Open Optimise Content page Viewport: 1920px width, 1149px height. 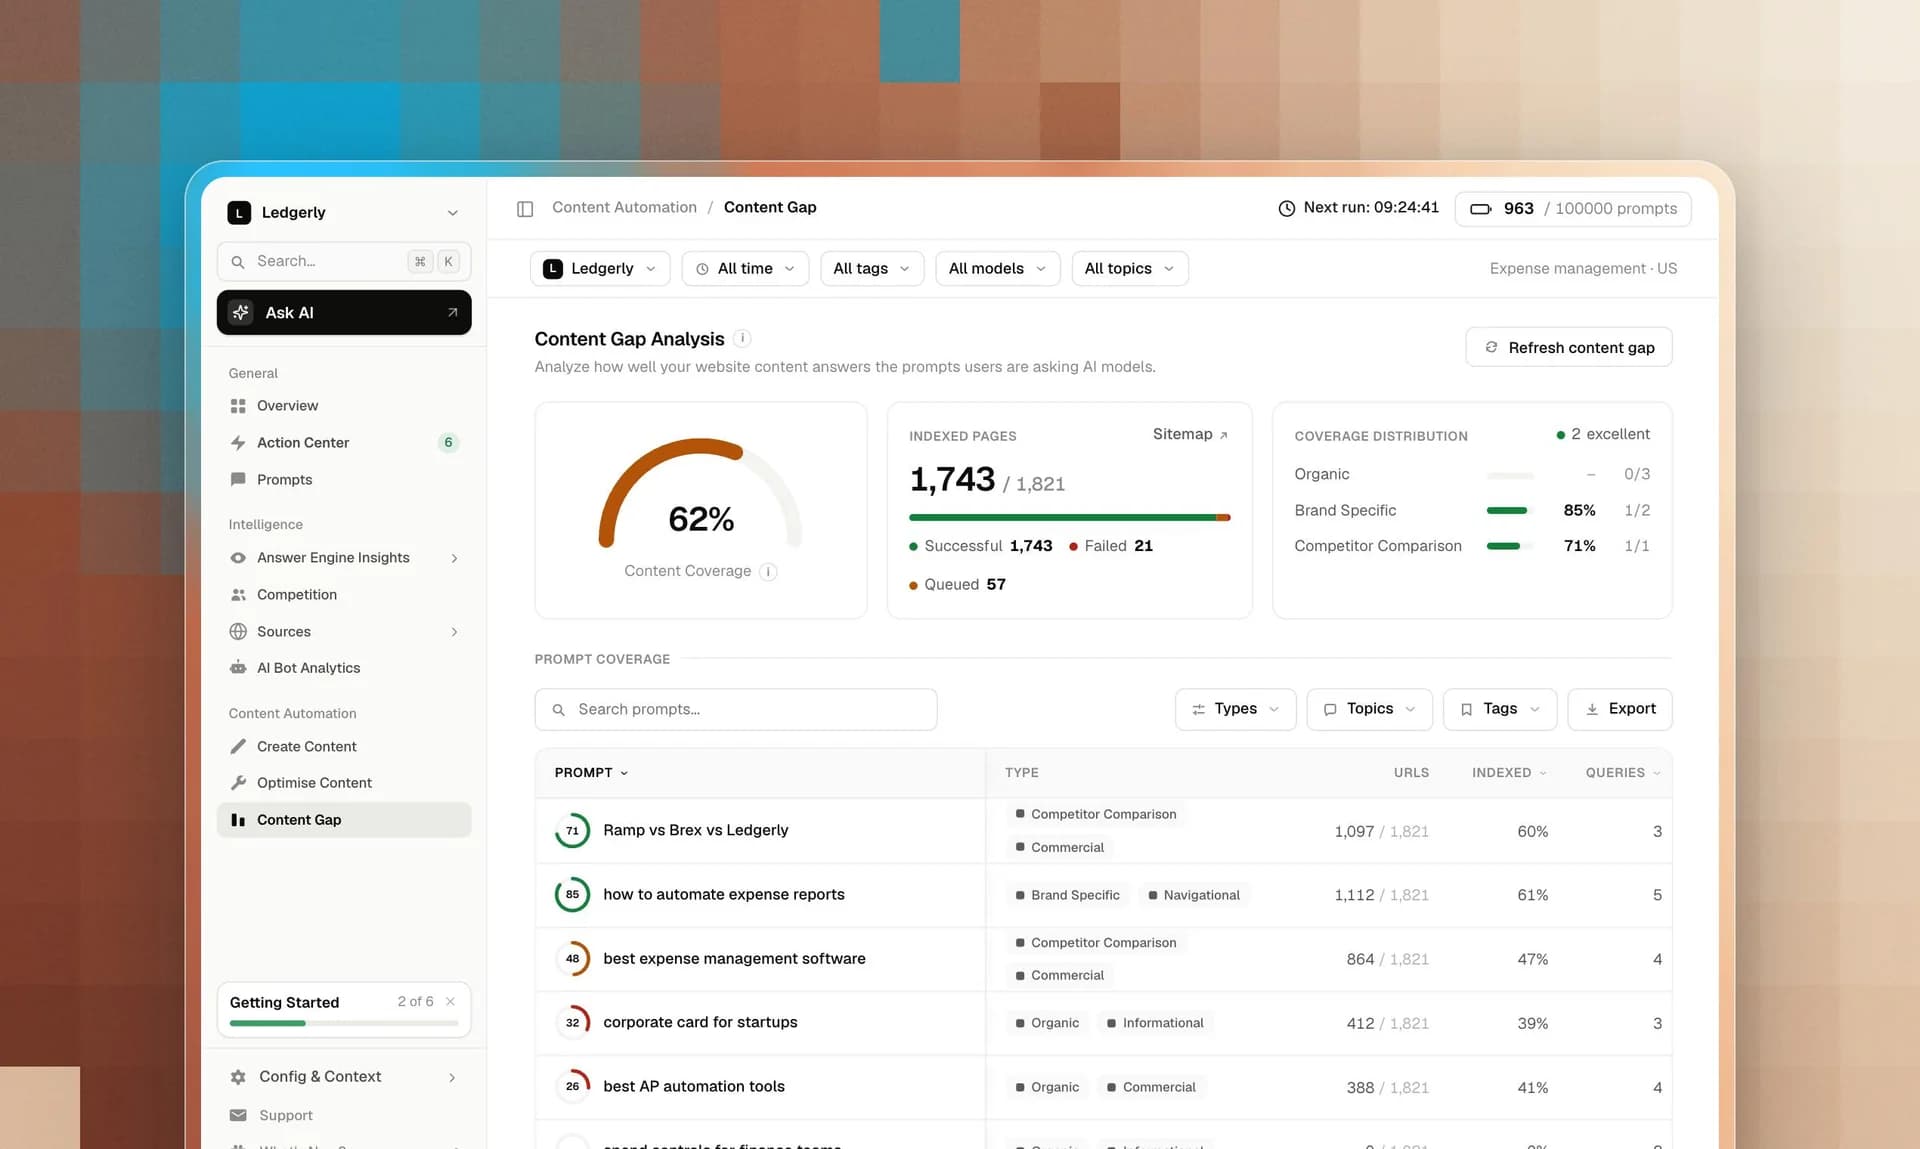[344, 783]
